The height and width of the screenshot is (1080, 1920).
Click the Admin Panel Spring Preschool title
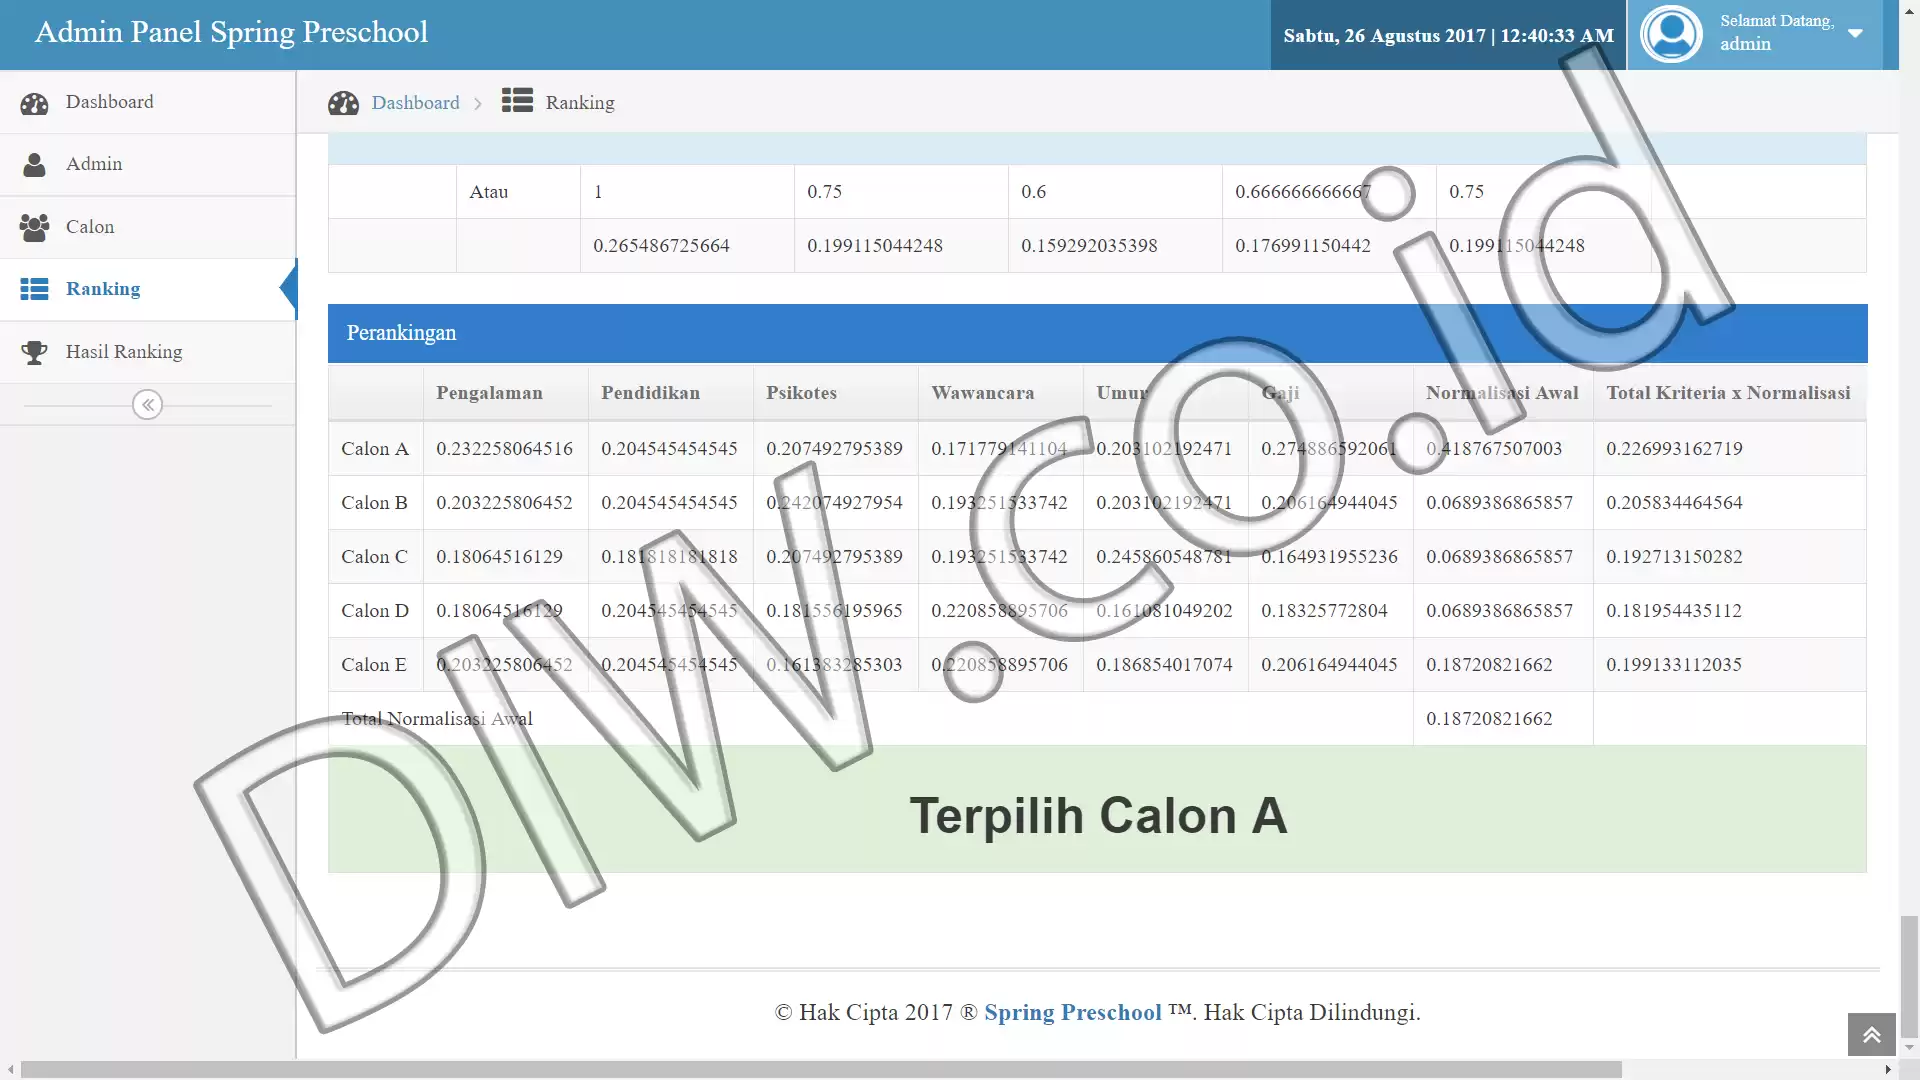tap(231, 32)
